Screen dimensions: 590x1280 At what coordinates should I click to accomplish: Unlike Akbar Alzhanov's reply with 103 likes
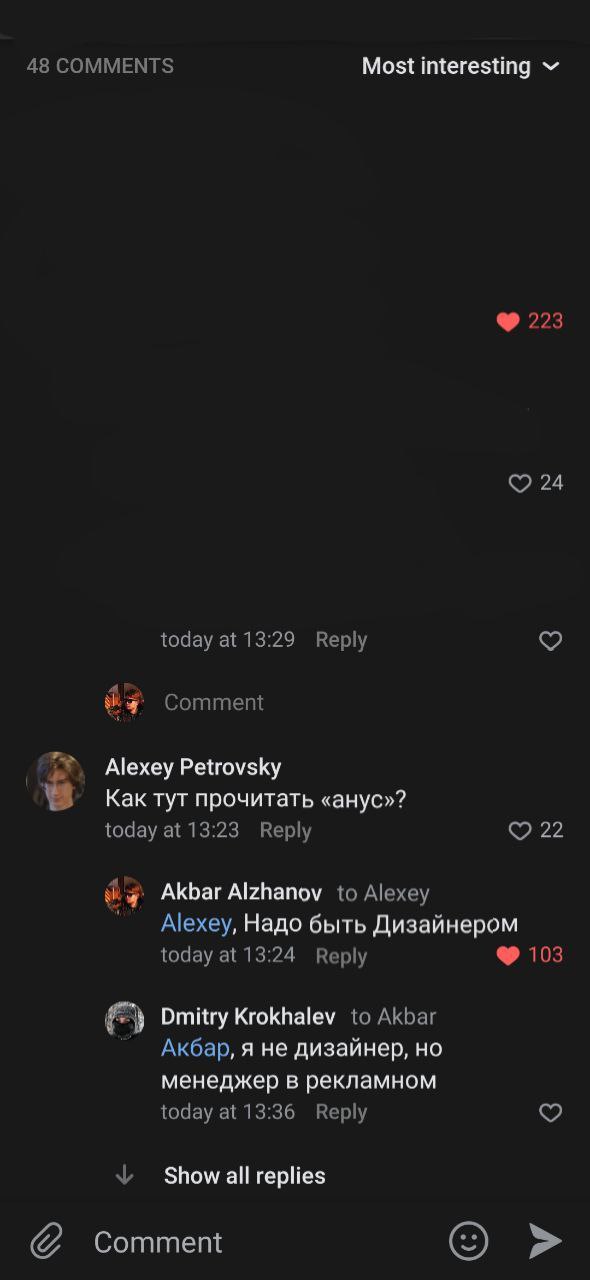pos(508,955)
